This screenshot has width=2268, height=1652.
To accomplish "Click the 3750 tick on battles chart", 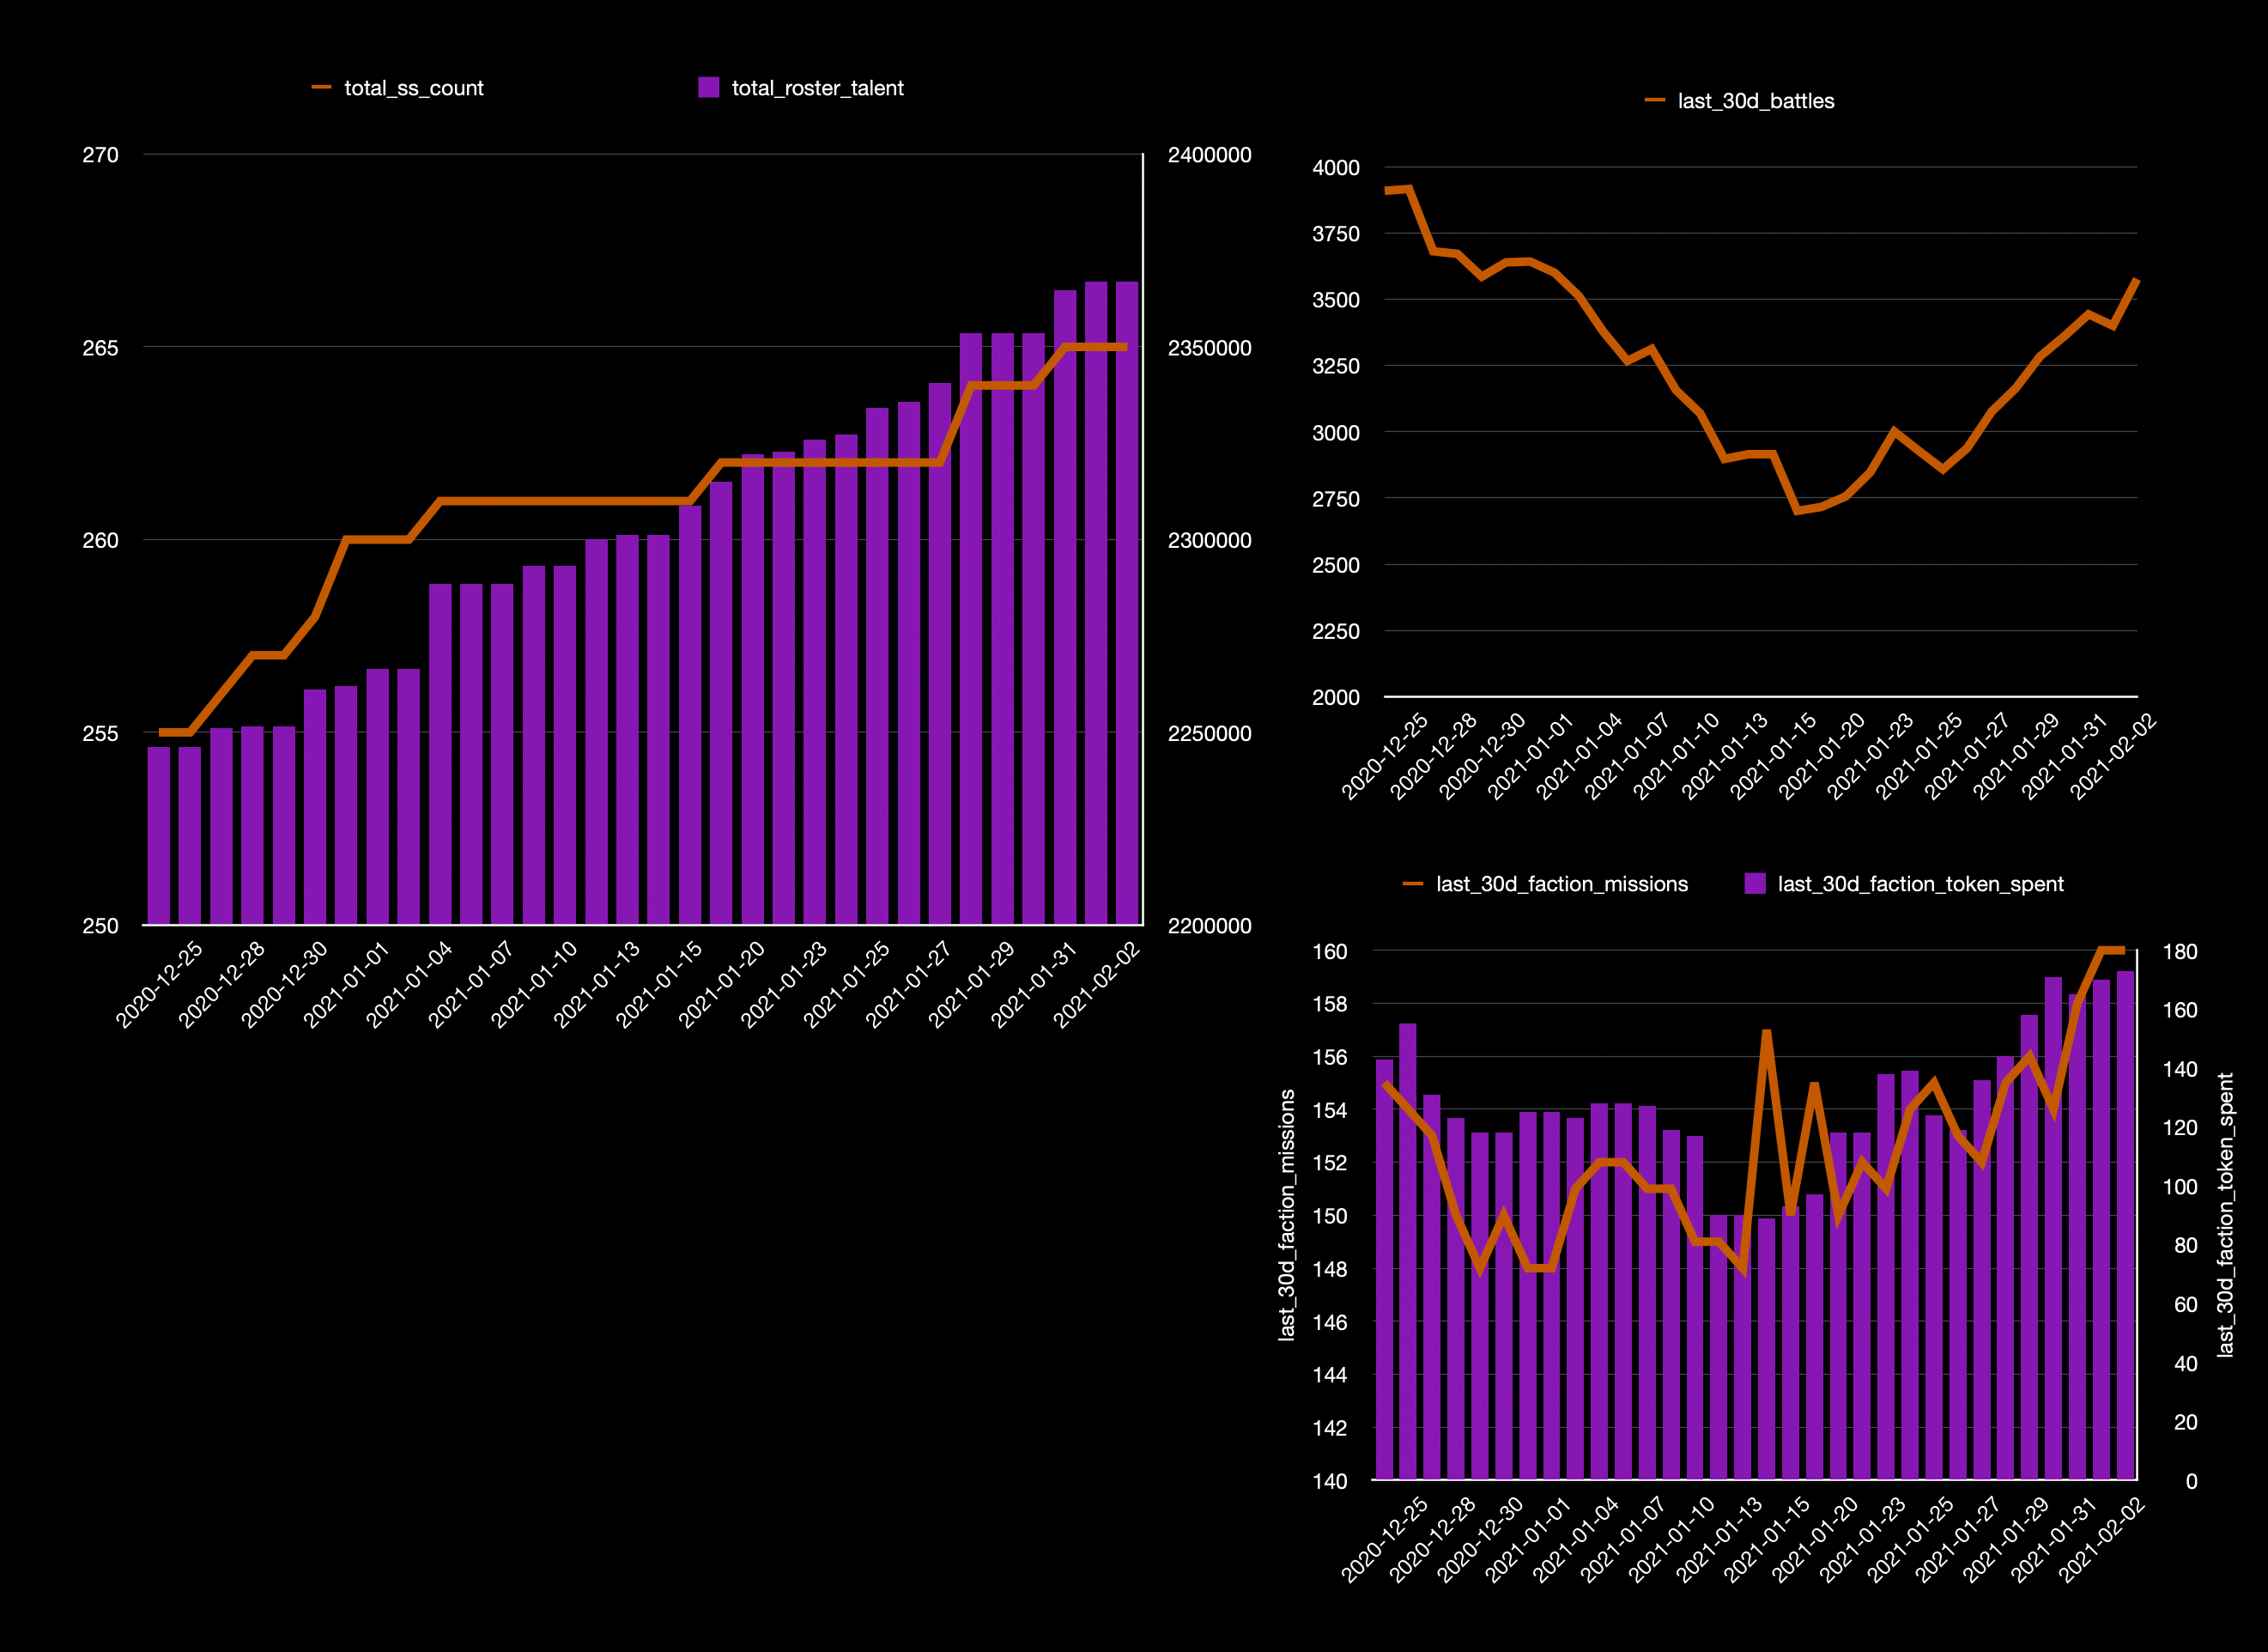I will [x=1336, y=234].
